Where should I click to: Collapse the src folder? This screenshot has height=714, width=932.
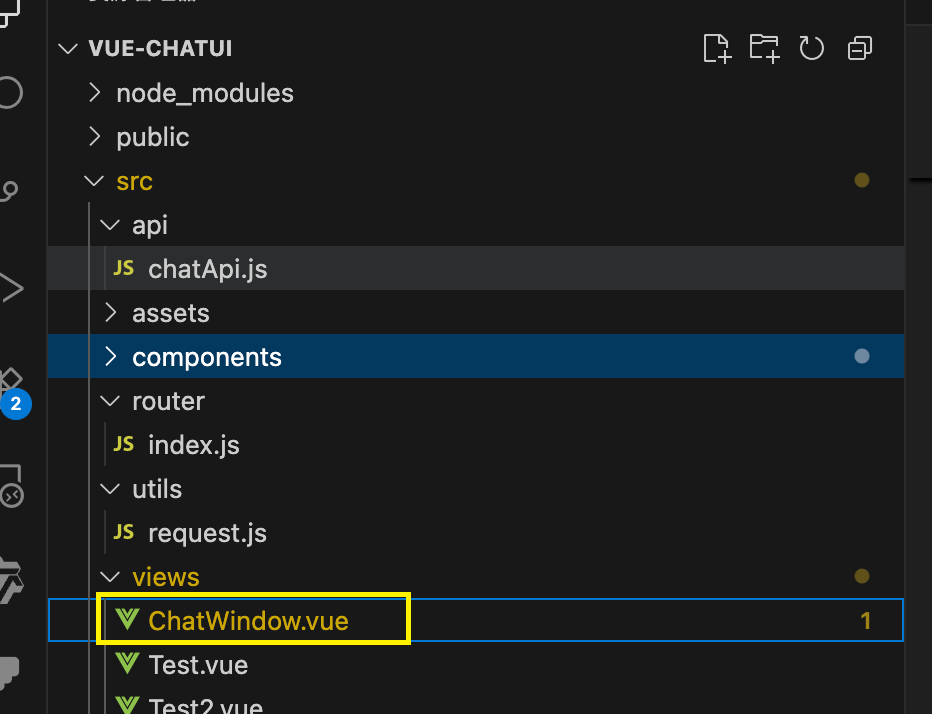click(95, 181)
